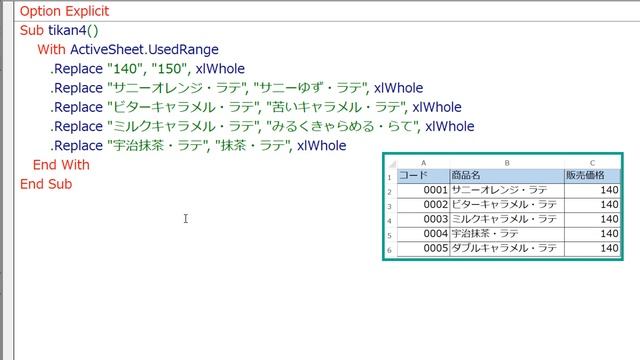Click the select-all corner of the sheet image
This screenshot has height=360, width=640.
[391, 163]
